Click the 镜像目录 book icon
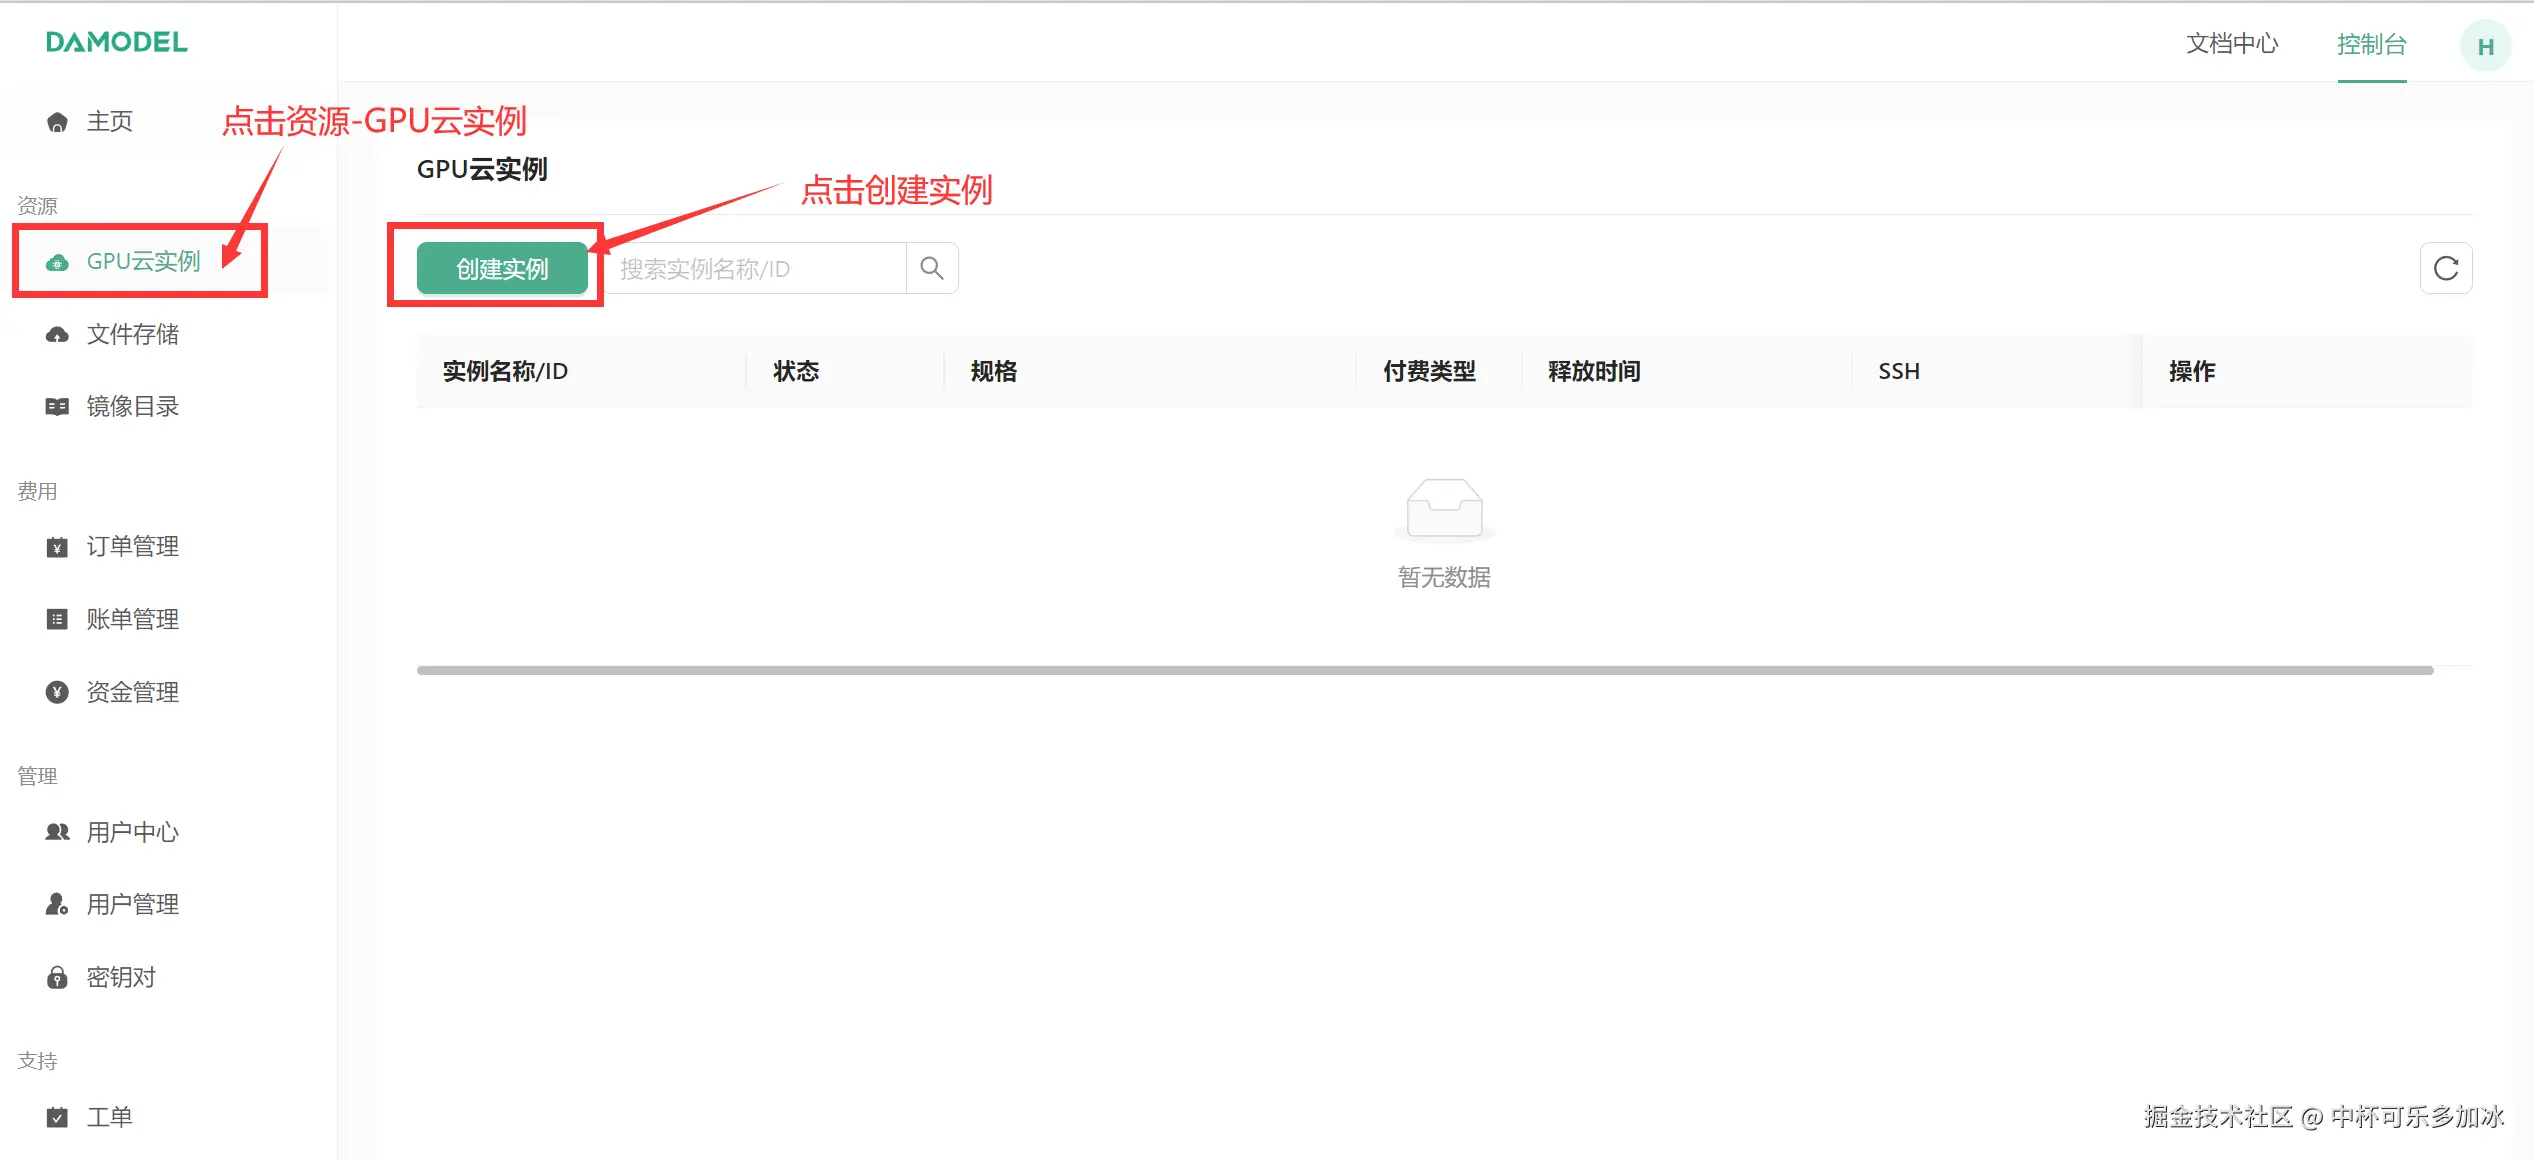2534x1160 pixels. click(57, 406)
